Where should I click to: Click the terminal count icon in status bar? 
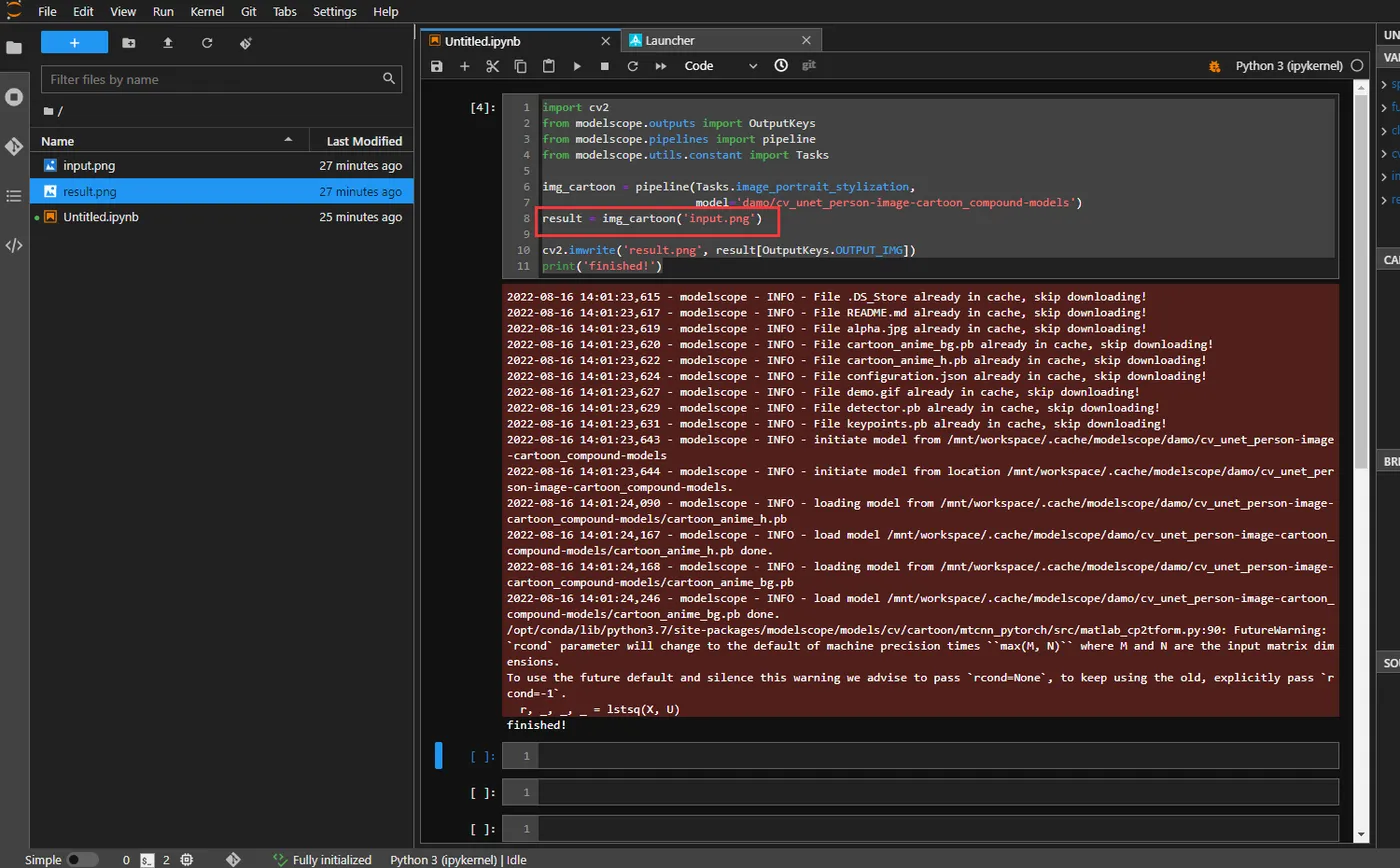tap(148, 860)
